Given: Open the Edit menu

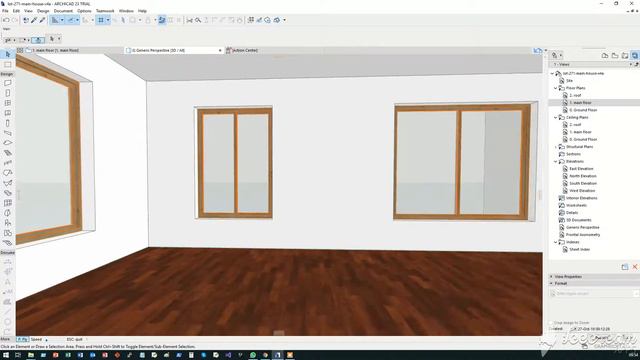Looking at the screenshot, I should [x=16, y=11].
